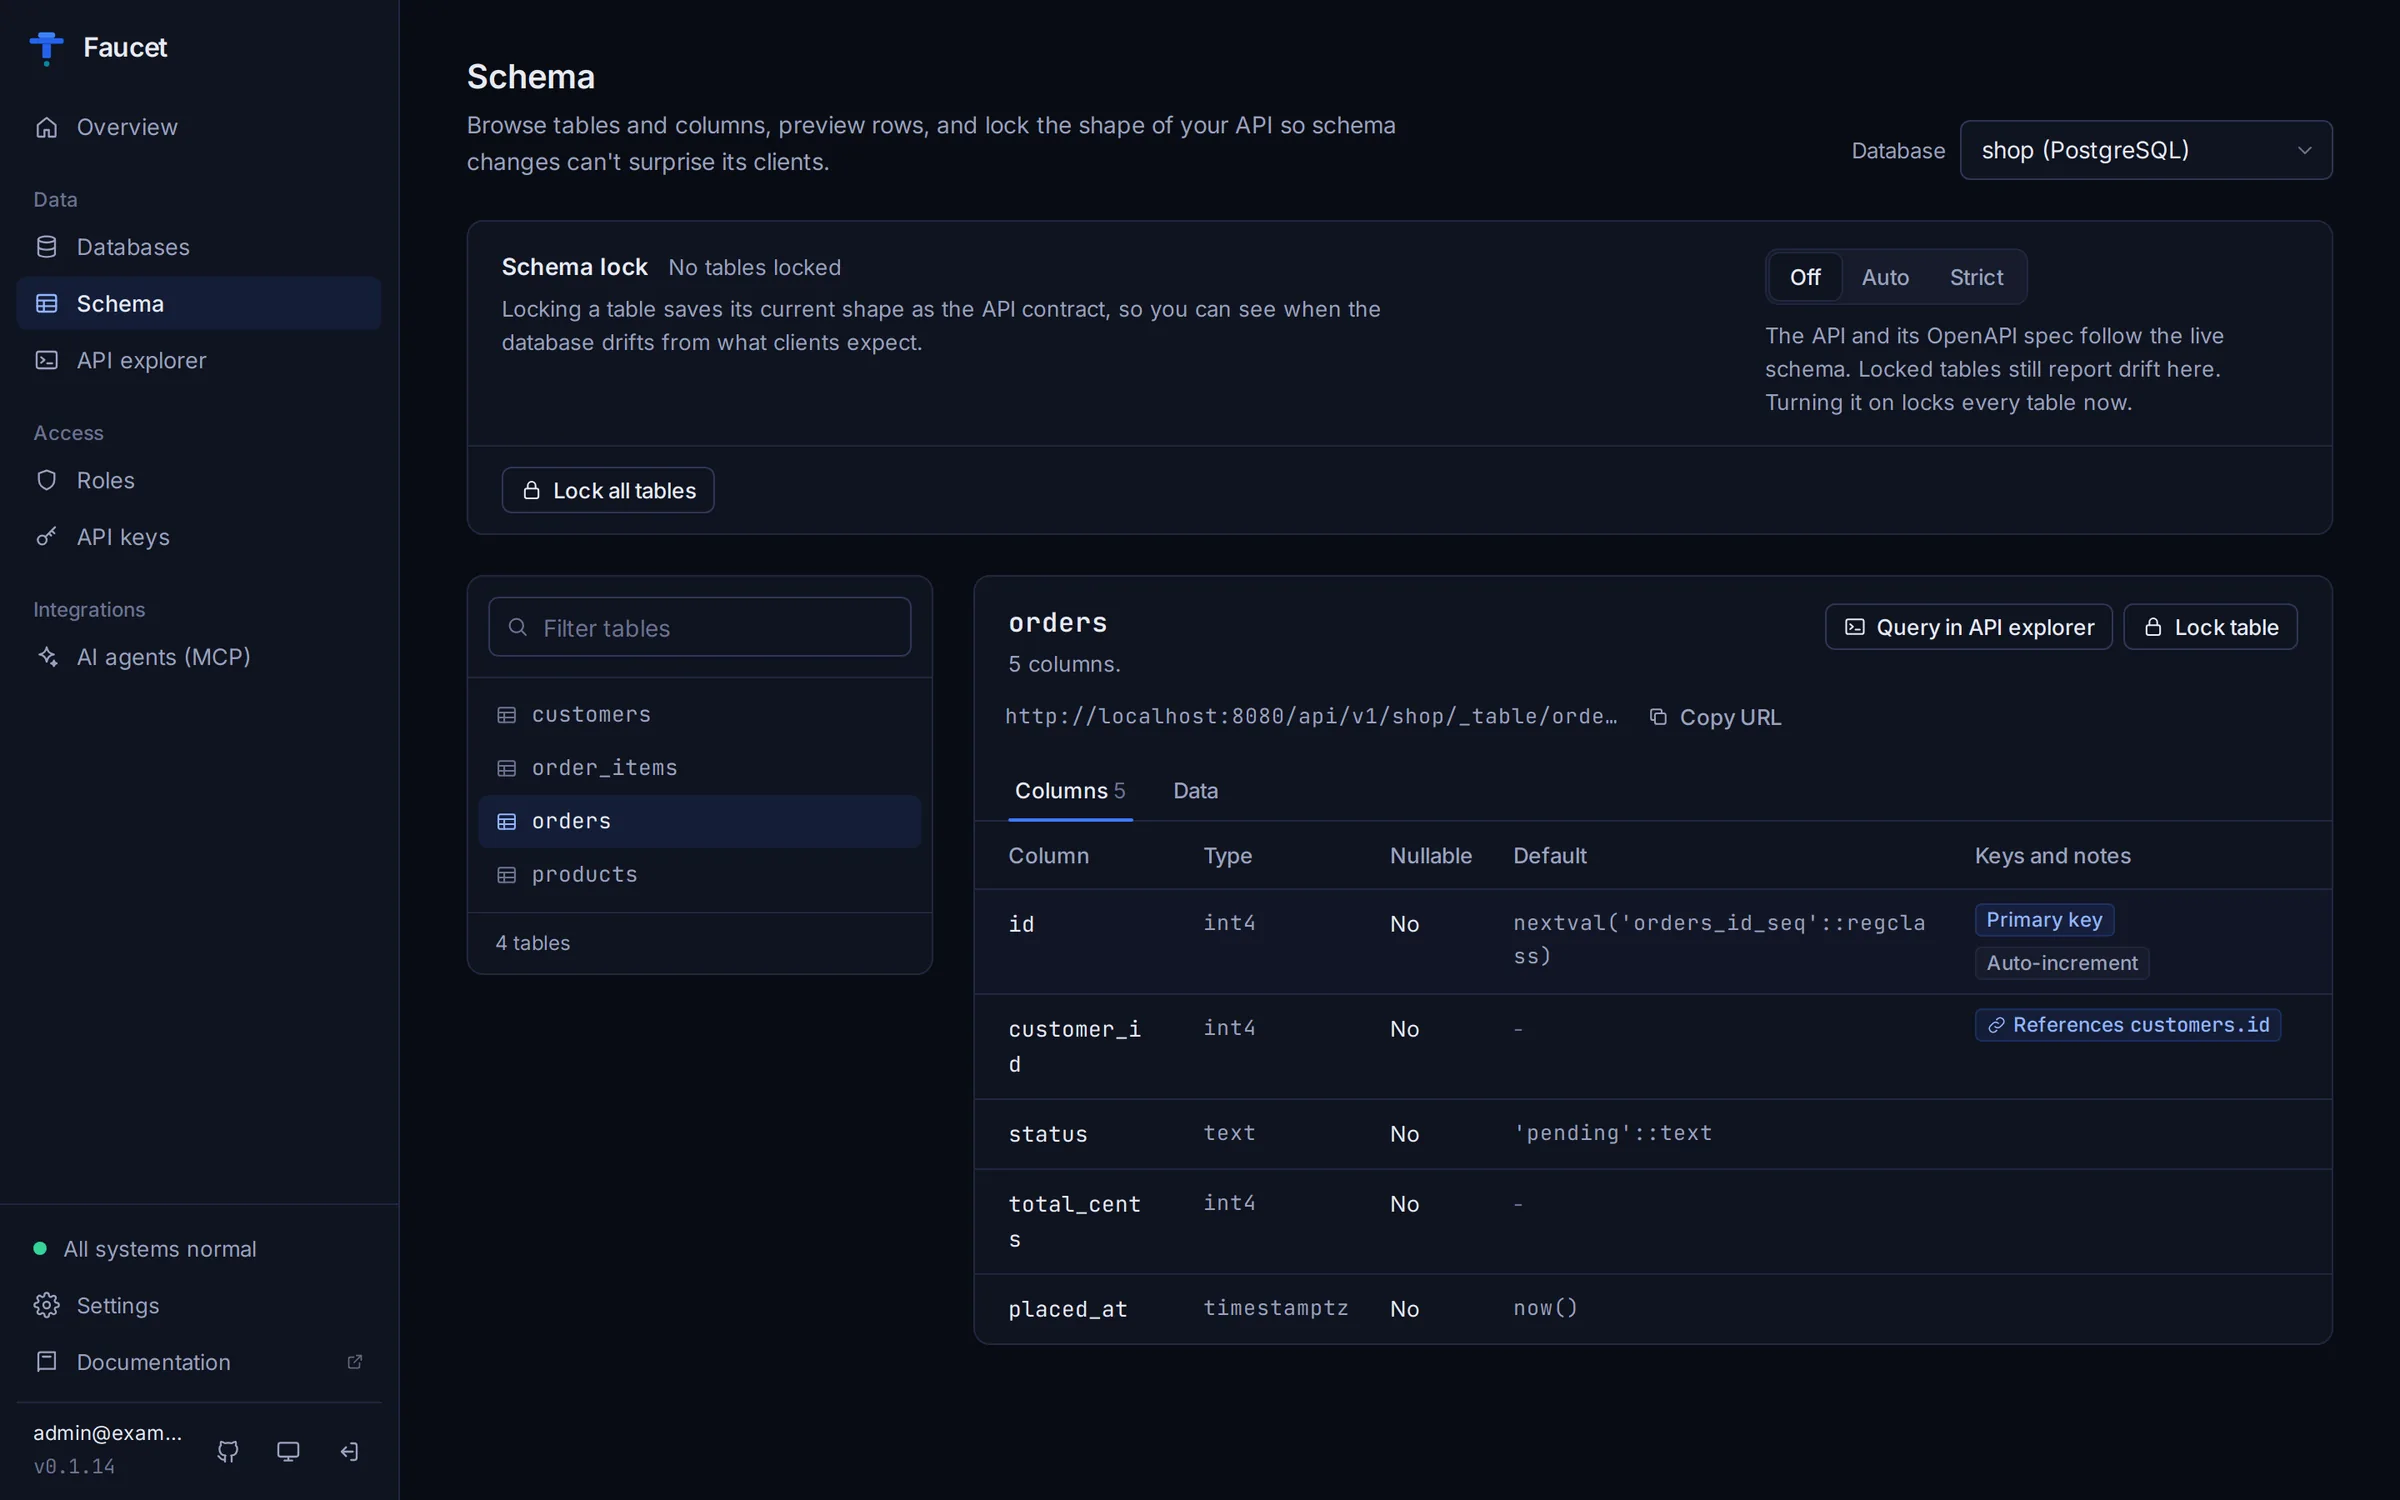Click the Lock all tables button
This screenshot has width=2400, height=1500.
[608, 490]
